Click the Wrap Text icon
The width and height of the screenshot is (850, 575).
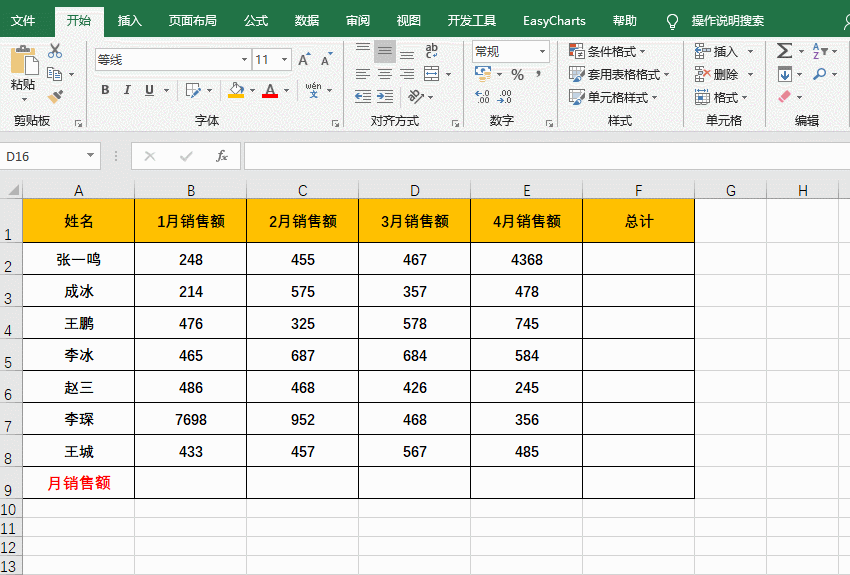coord(432,51)
